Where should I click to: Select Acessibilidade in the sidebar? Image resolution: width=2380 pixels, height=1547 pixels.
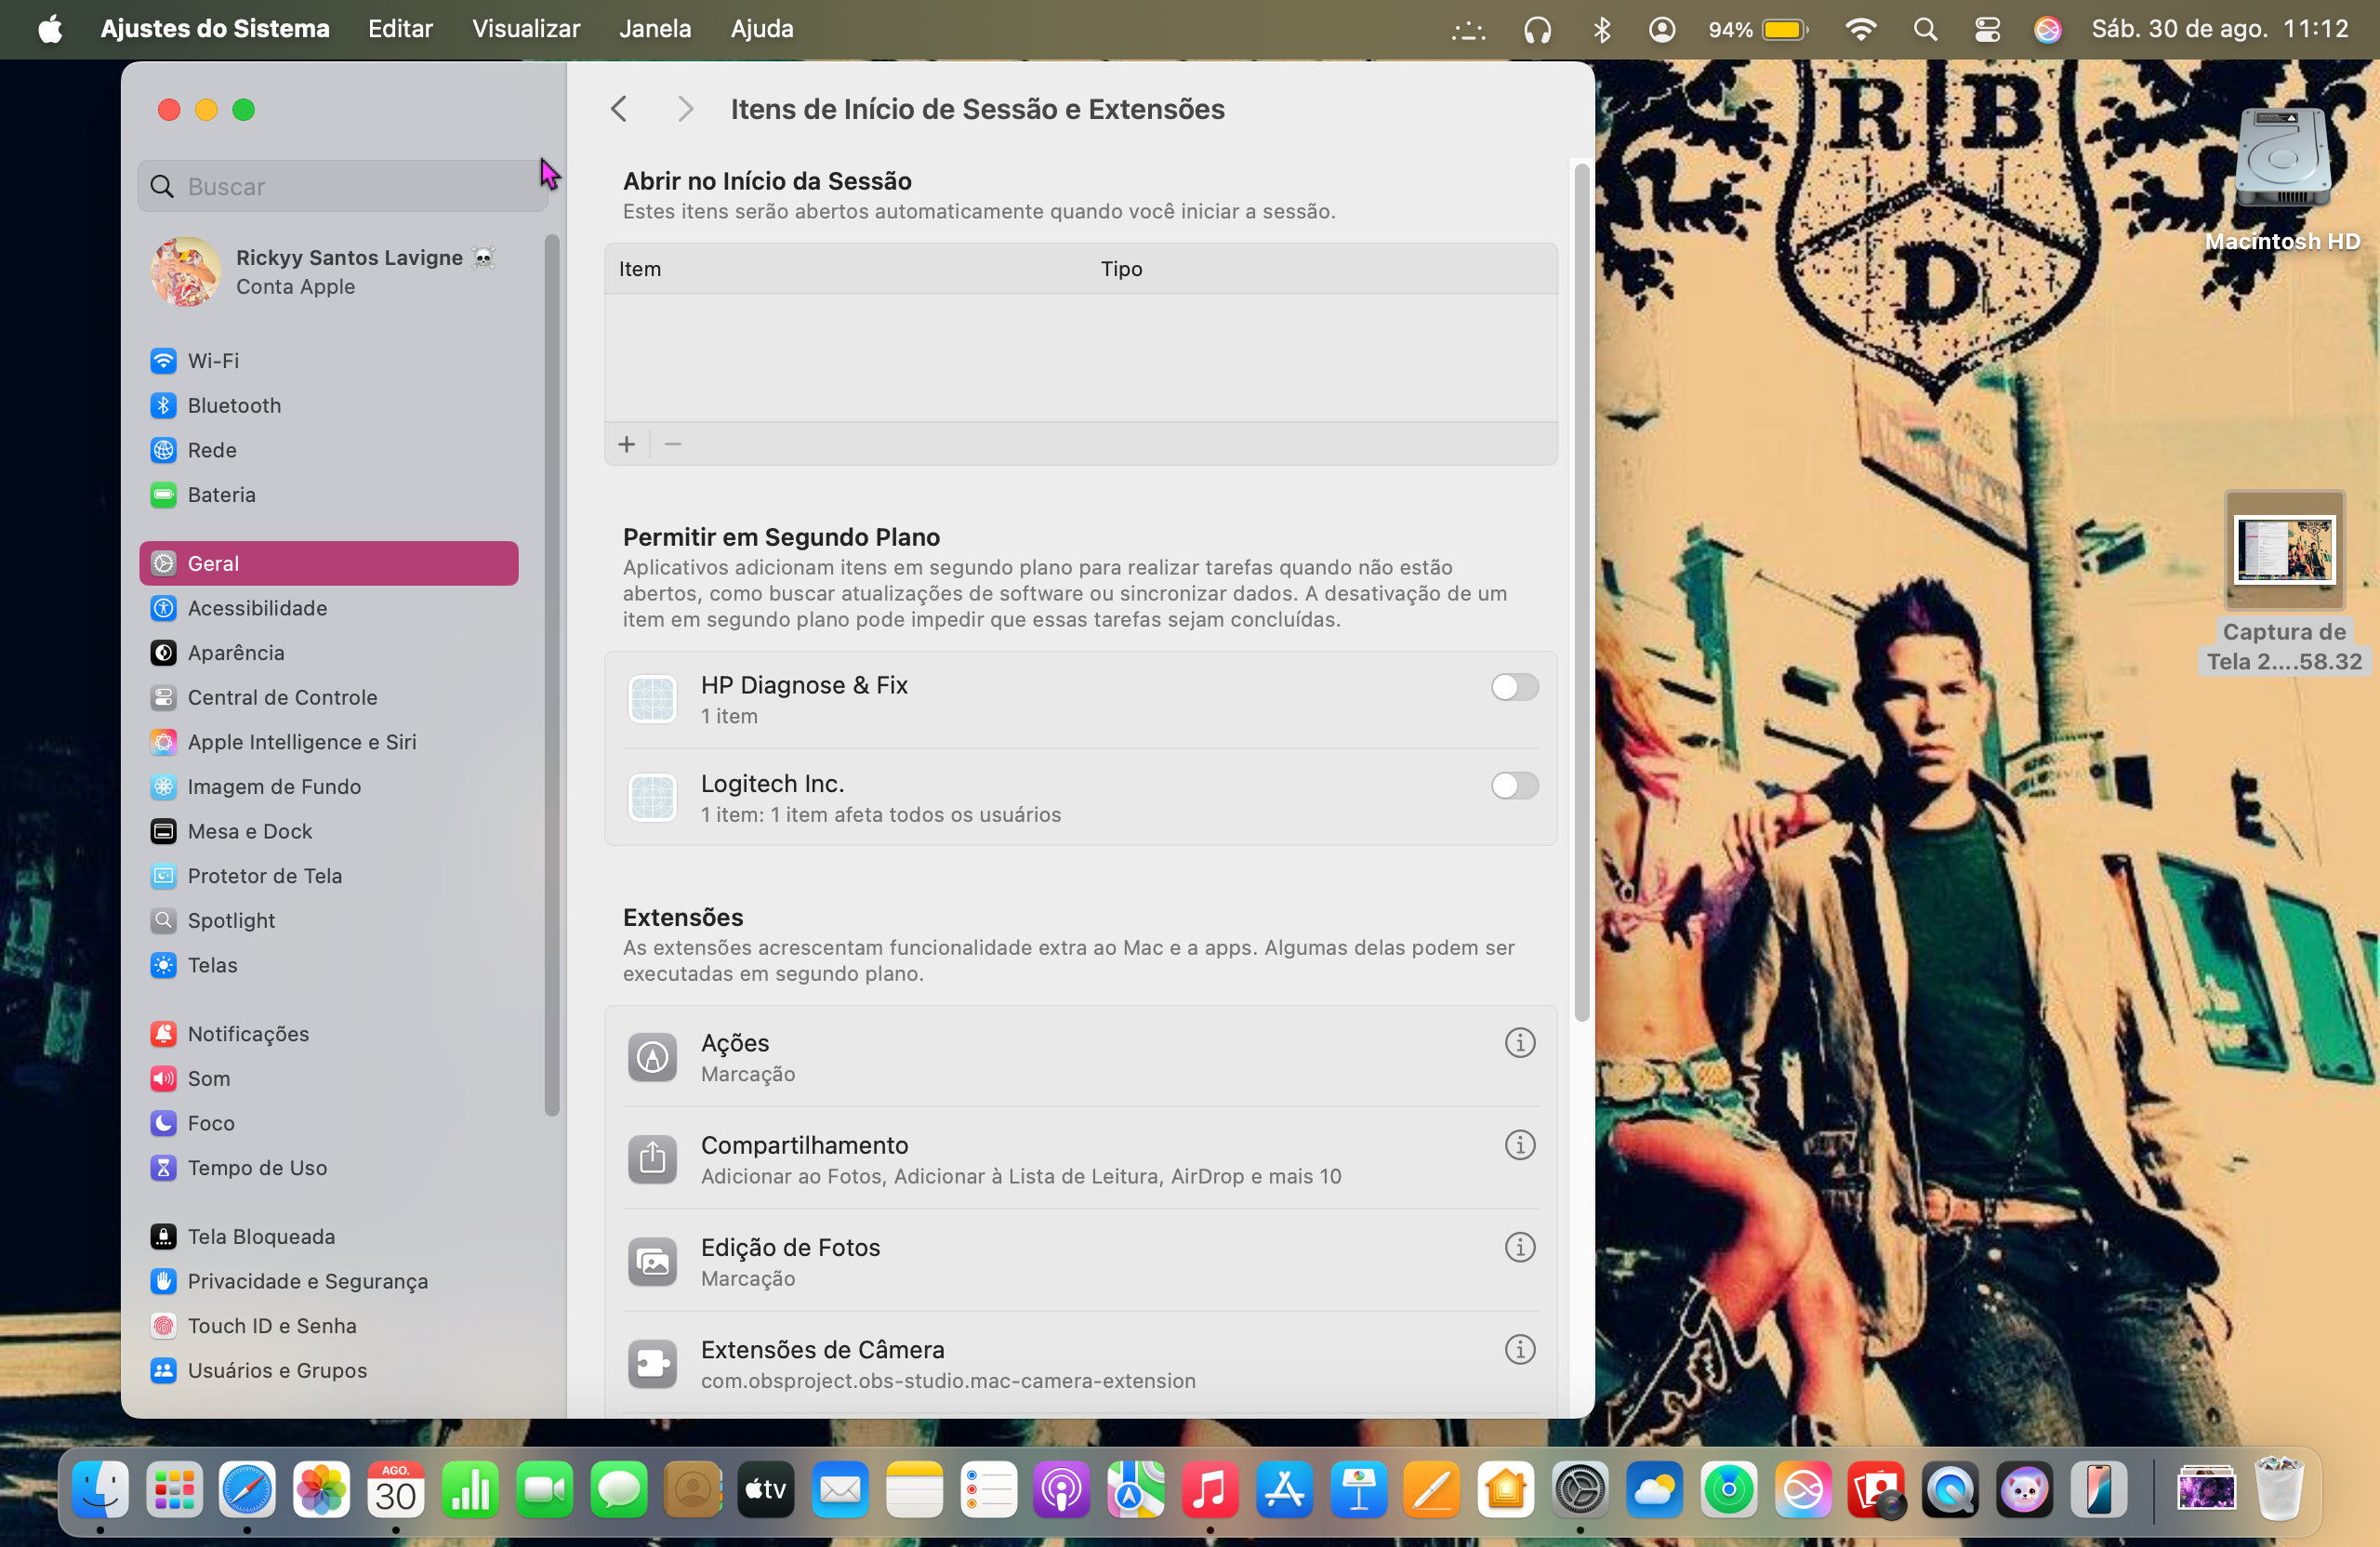coord(257,608)
